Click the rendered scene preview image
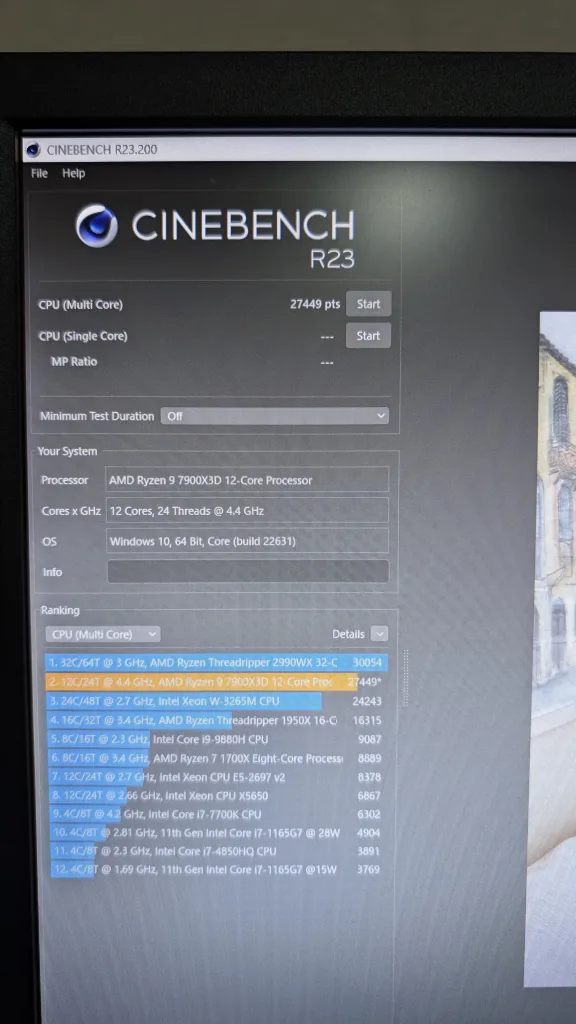This screenshot has height=1024, width=576. pyautogui.click(x=552, y=650)
